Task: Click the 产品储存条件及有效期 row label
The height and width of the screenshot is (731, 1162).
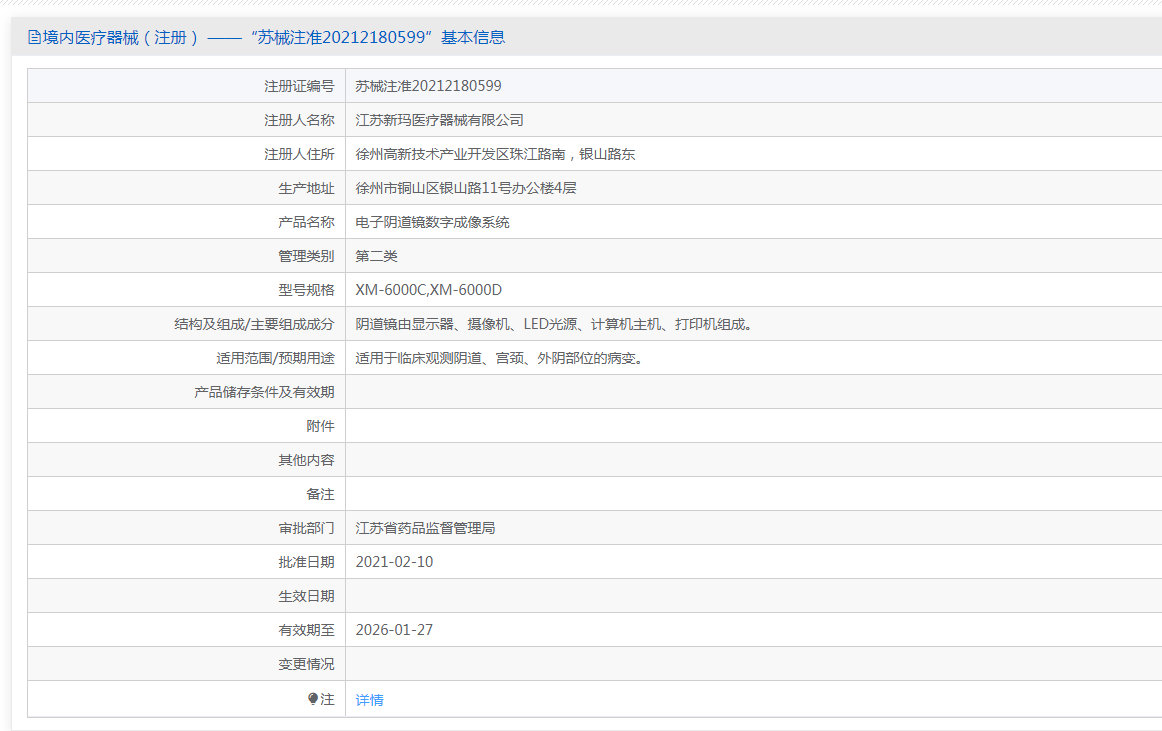Action: click(264, 392)
